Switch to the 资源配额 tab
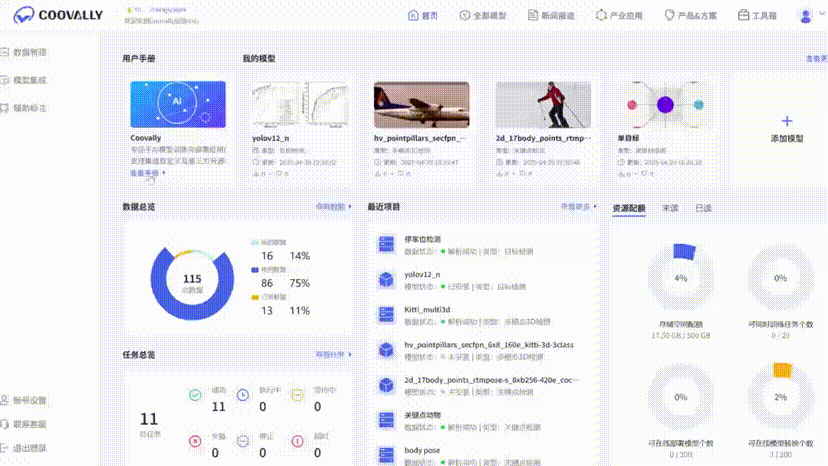This screenshot has height=466, width=828. 629,208
